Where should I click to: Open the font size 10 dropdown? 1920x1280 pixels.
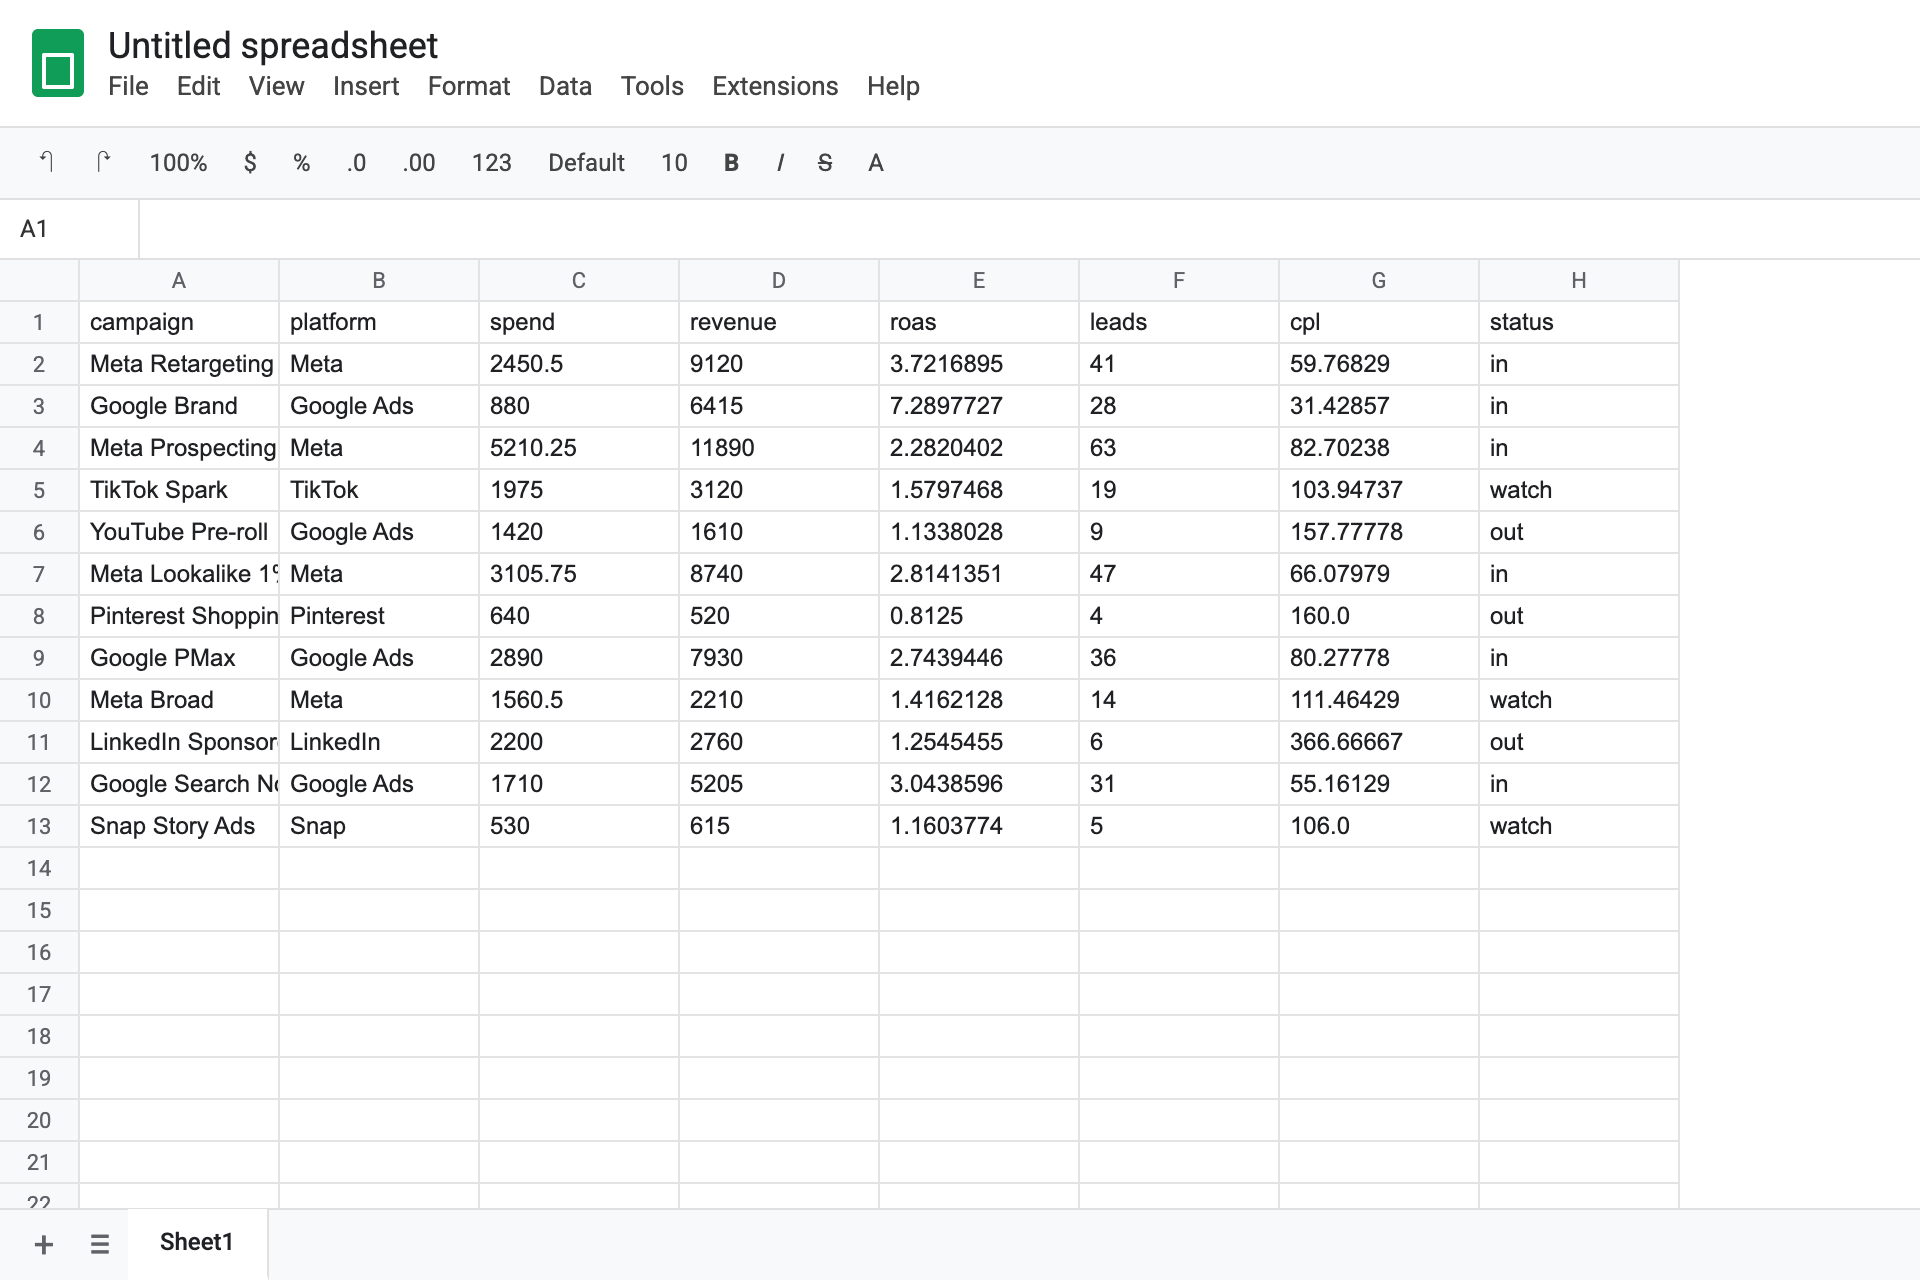click(x=674, y=162)
